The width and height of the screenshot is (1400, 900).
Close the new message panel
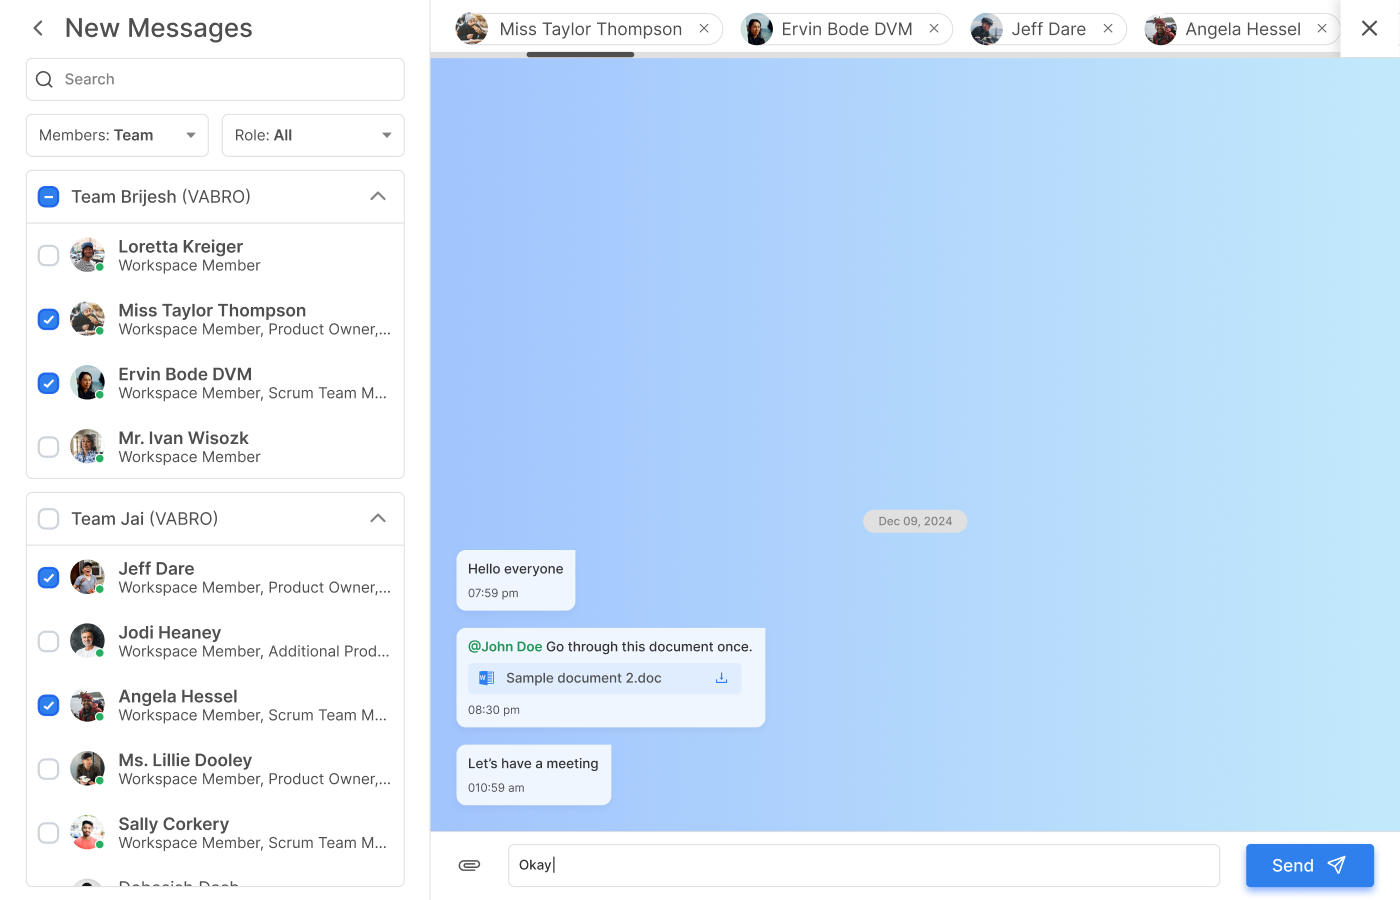(1369, 28)
